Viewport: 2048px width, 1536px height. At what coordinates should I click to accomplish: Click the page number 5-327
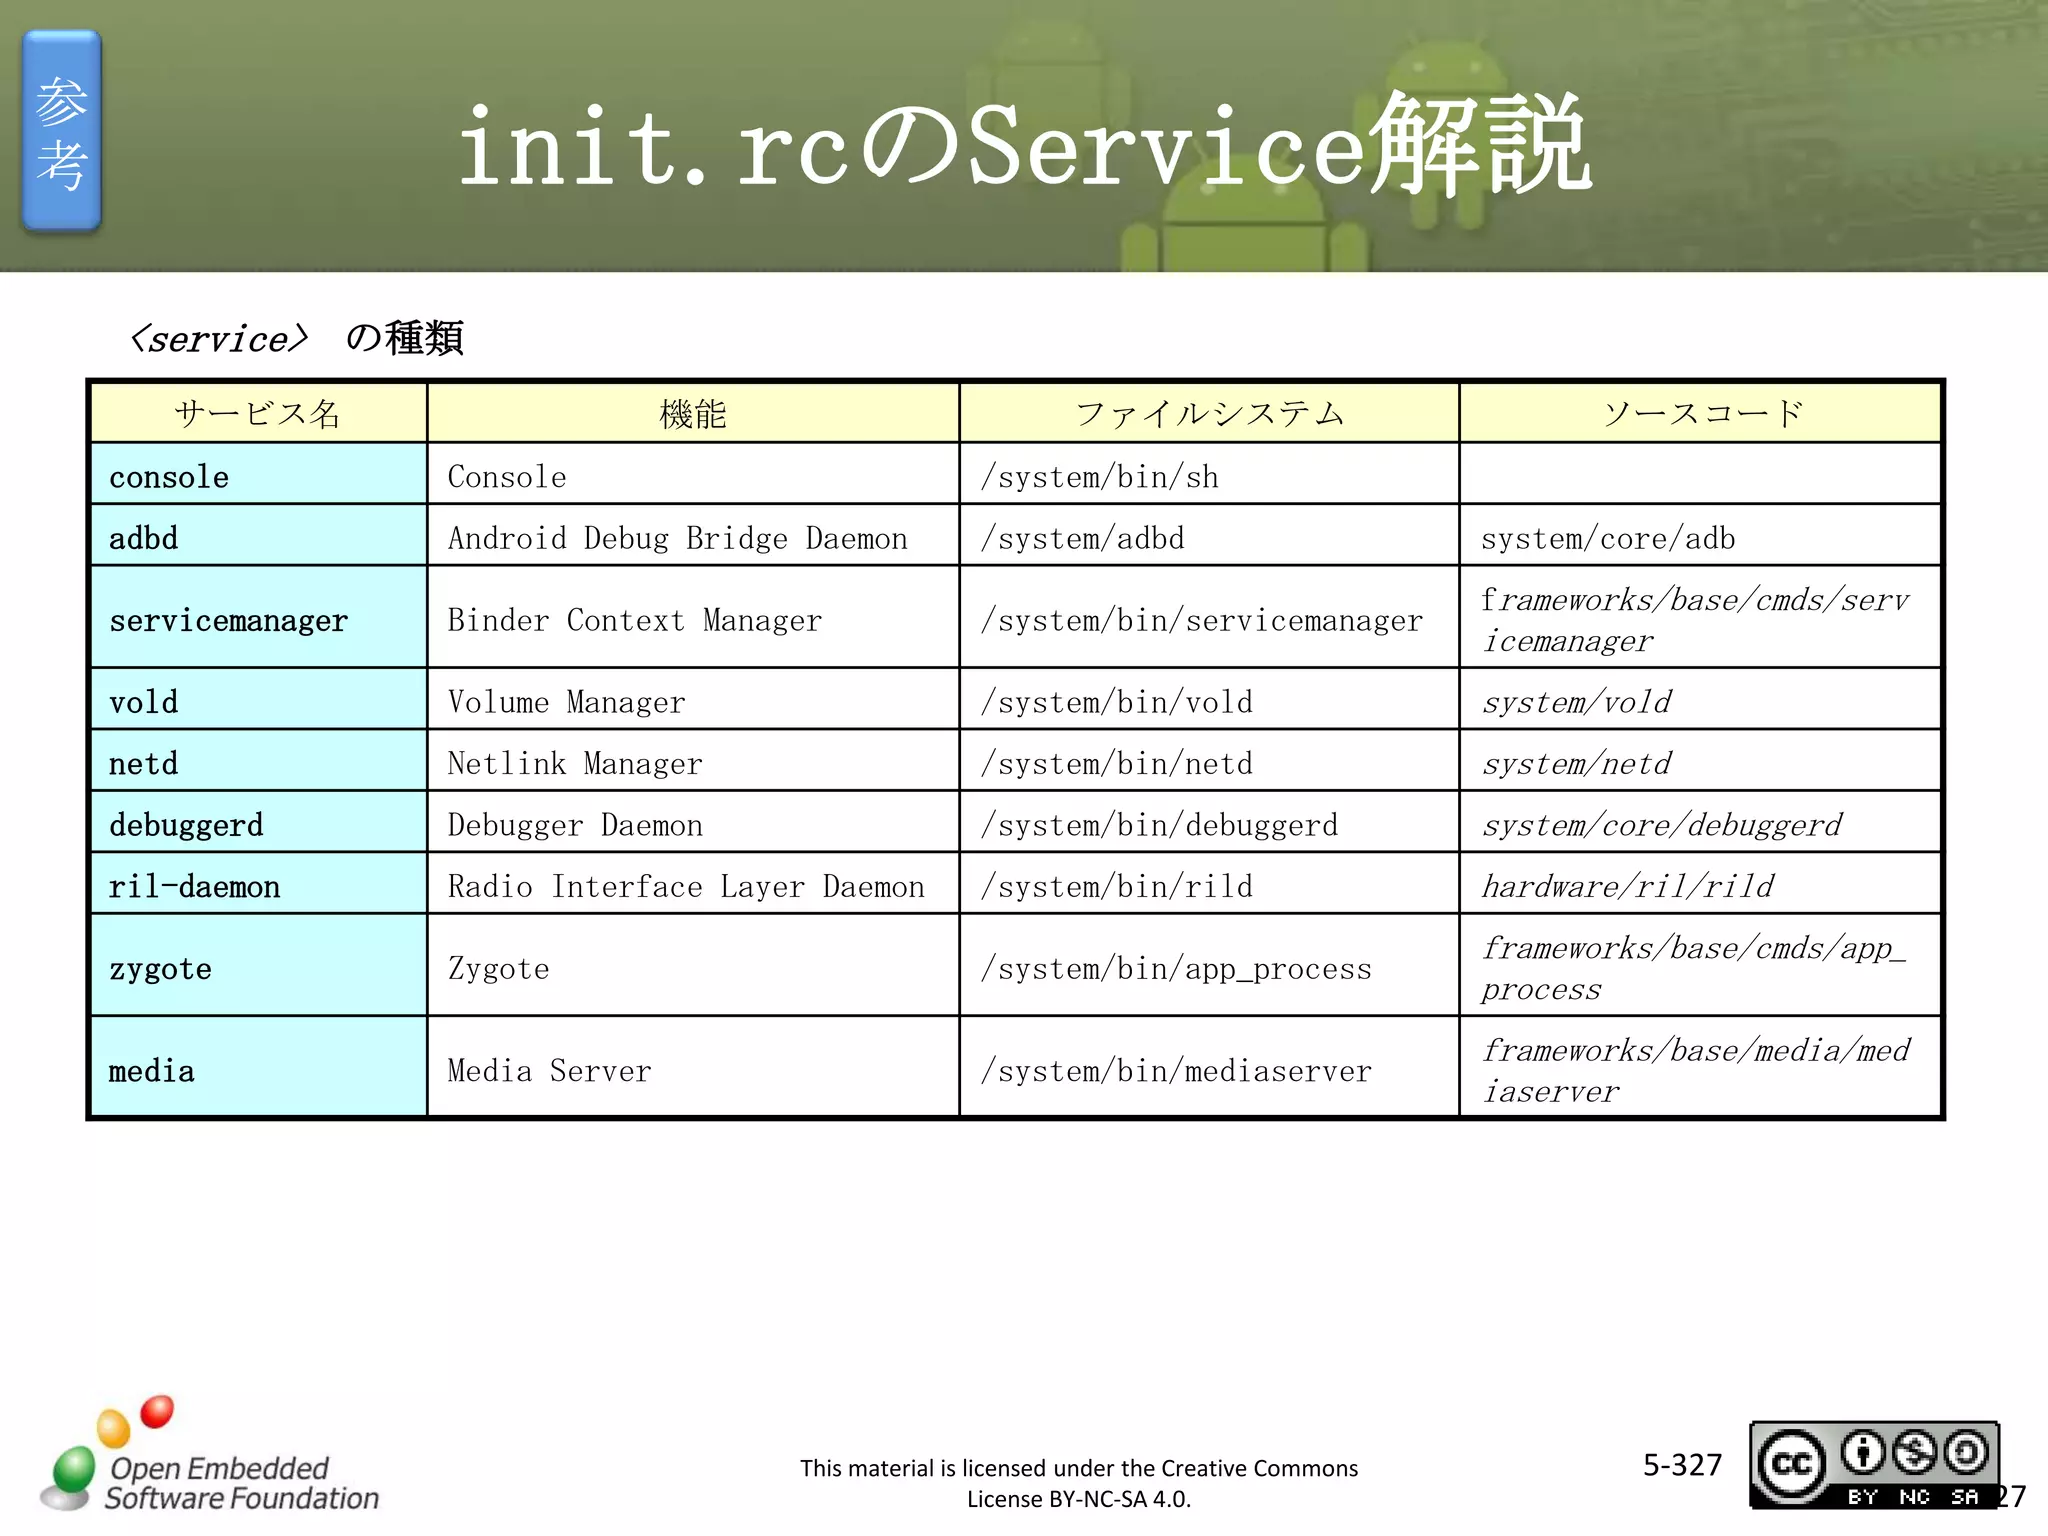tap(1682, 1465)
